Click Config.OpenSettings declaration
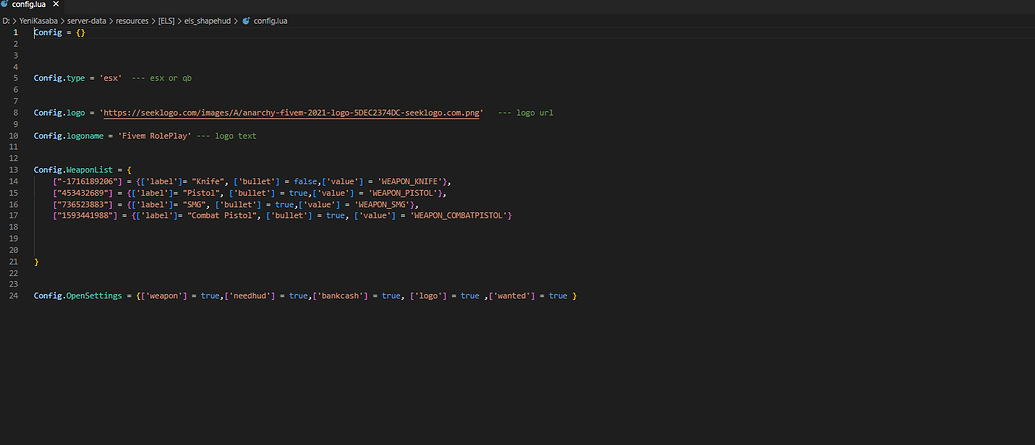Viewport: 1035px width, 445px height. click(78, 296)
